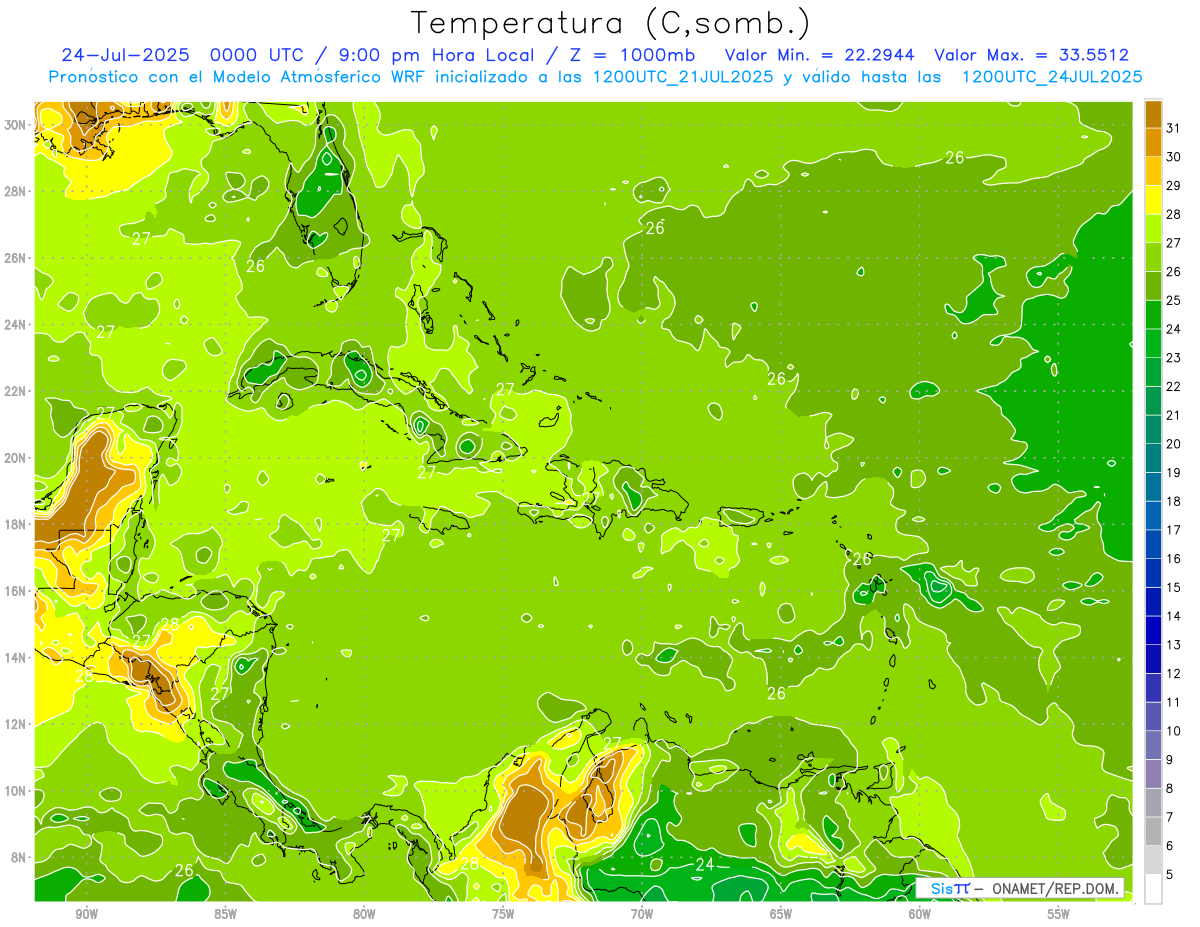Click the '30N' latitude axis label
This screenshot has width=1200, height=927.
tap(17, 125)
